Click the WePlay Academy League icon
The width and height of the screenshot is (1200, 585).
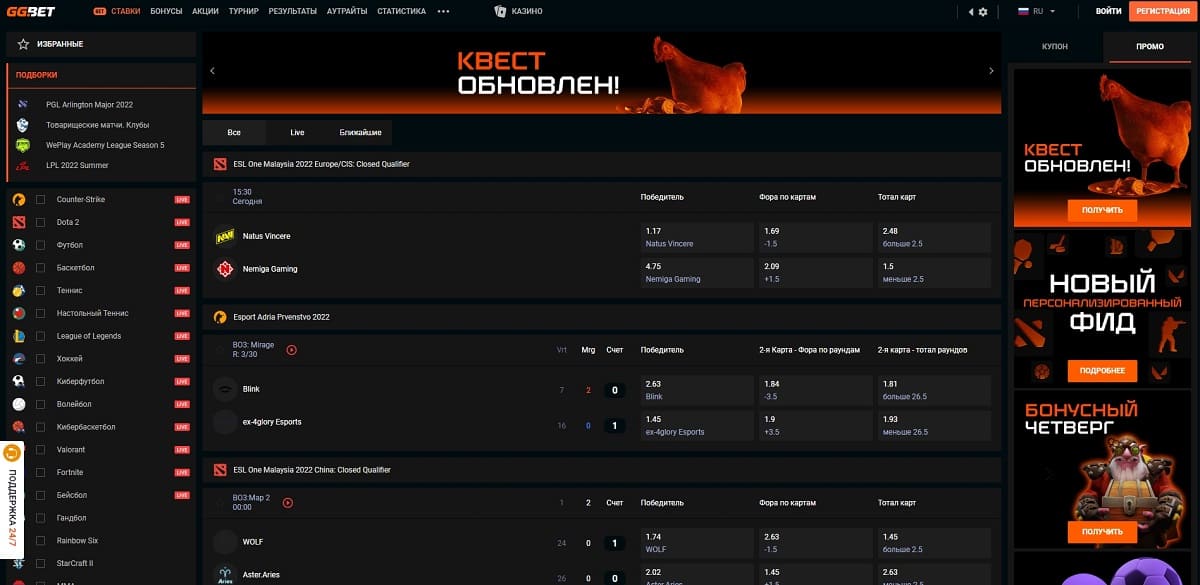click(23, 145)
